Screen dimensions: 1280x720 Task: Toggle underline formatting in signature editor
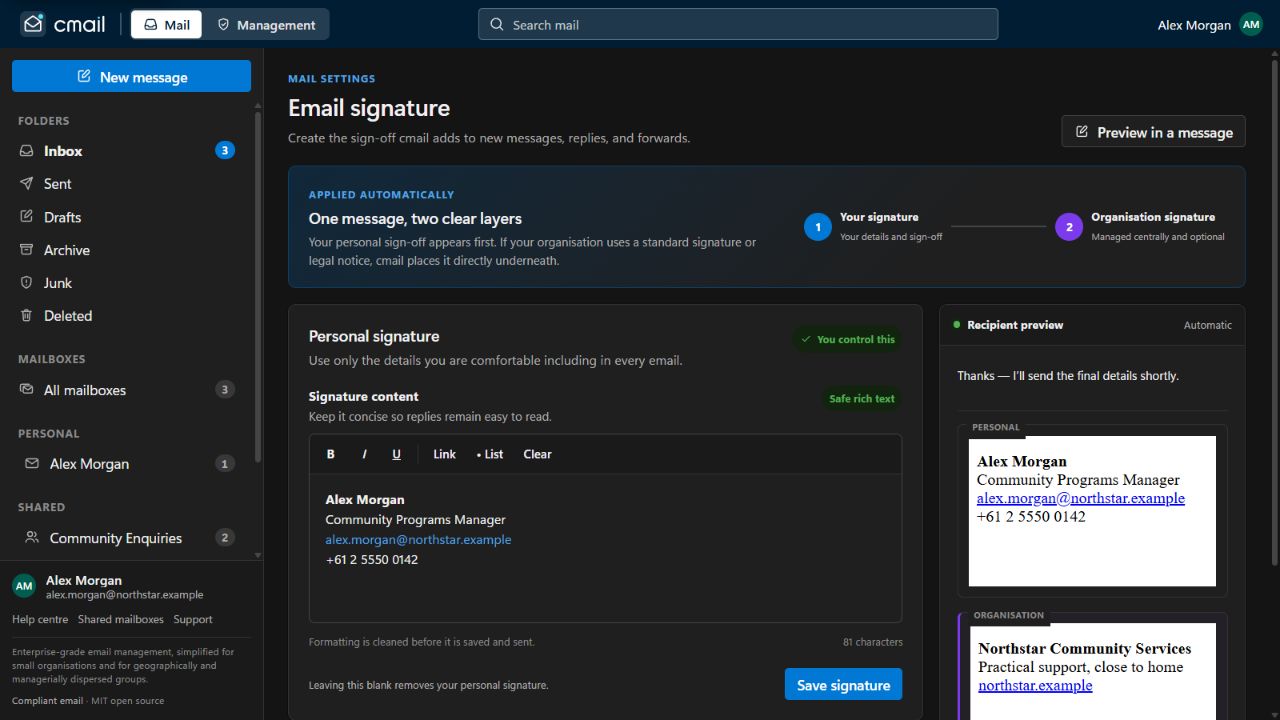point(396,454)
